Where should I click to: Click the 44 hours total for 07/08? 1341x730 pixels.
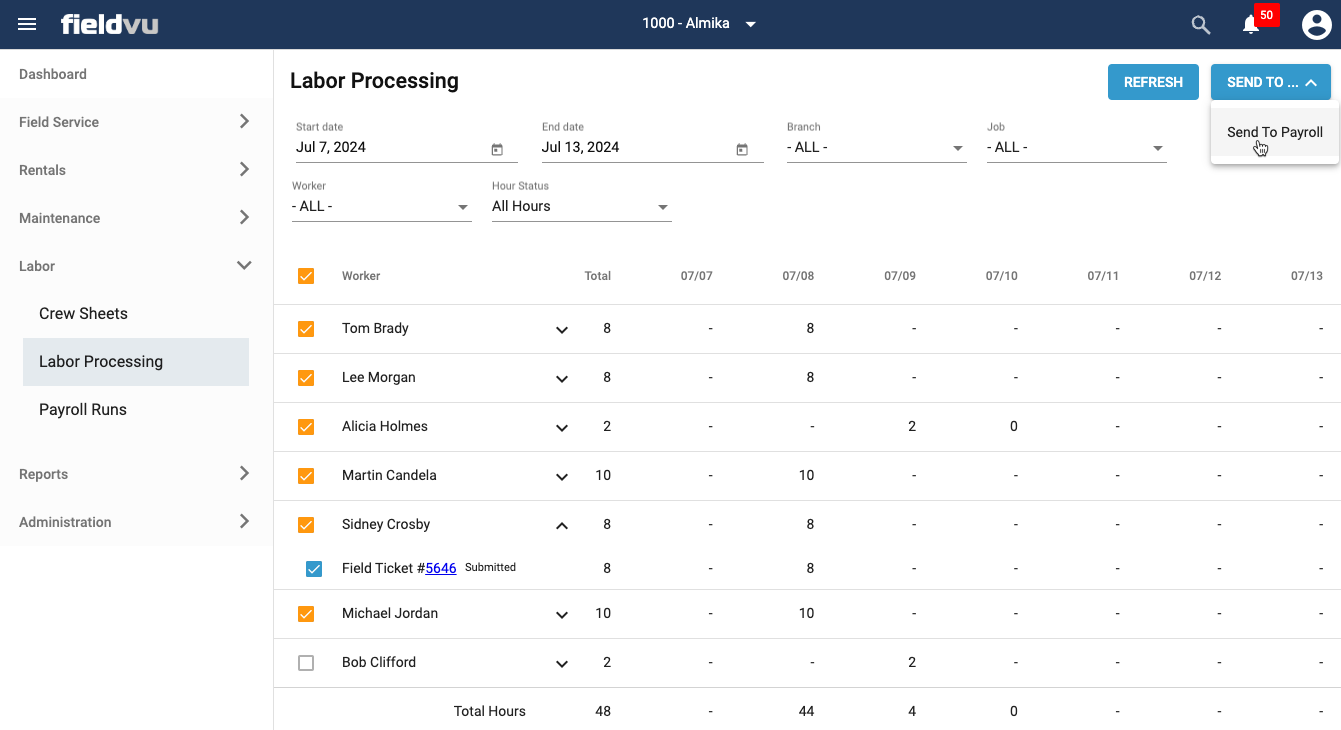[x=806, y=711]
